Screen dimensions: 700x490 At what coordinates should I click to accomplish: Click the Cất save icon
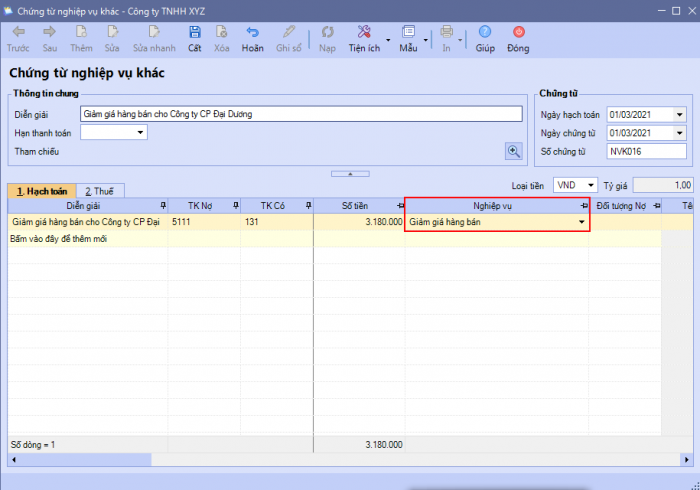click(x=194, y=32)
